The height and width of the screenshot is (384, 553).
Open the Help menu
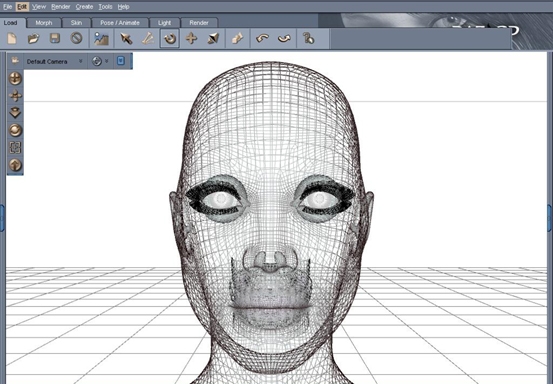[x=123, y=7]
